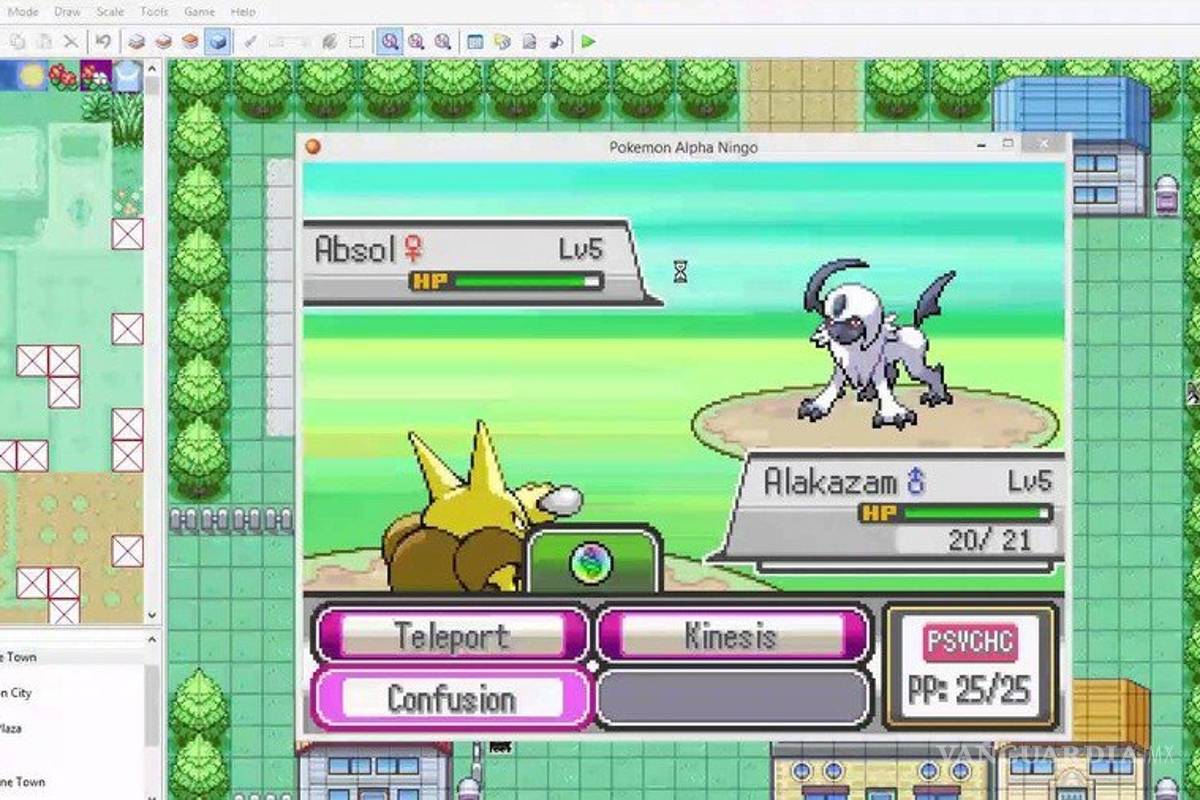1200x800 pixels.
Task: Select the rectangle selection tool icon
Action: (x=355, y=42)
